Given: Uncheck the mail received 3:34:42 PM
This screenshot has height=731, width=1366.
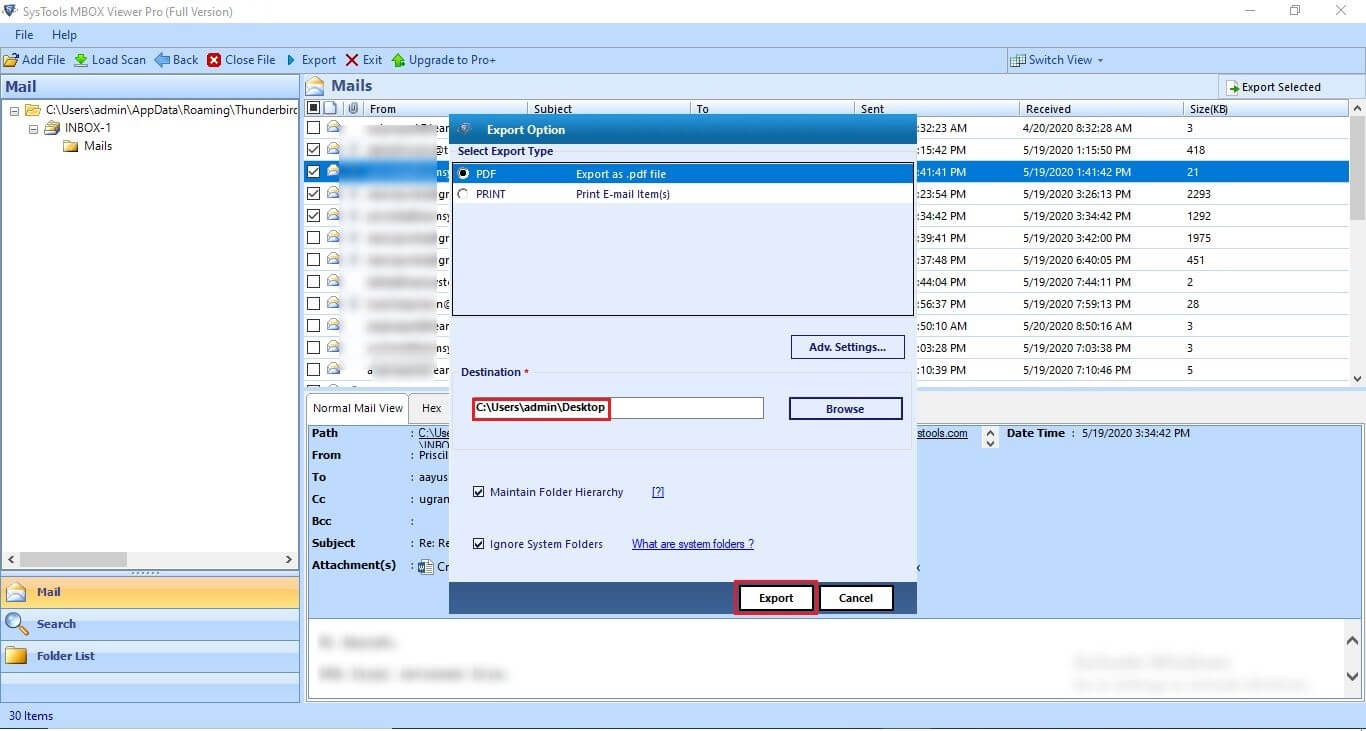Looking at the screenshot, I should point(314,216).
